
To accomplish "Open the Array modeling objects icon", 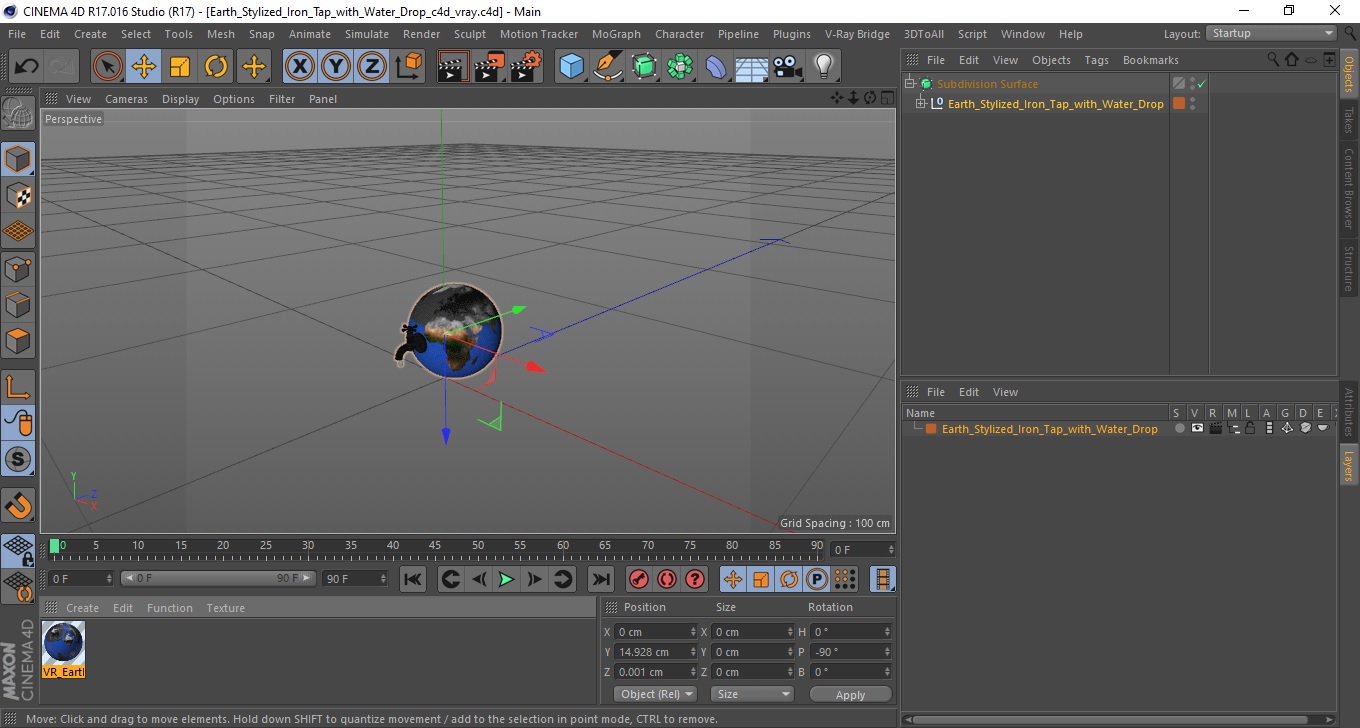I will click(680, 67).
